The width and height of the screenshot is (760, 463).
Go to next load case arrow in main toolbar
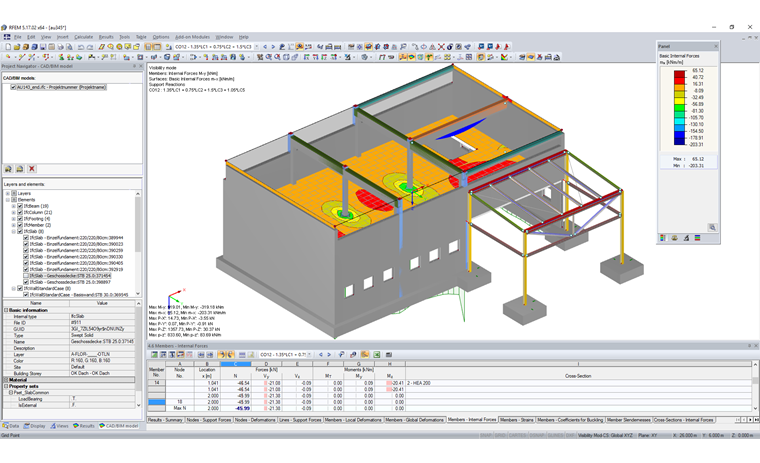click(x=273, y=47)
